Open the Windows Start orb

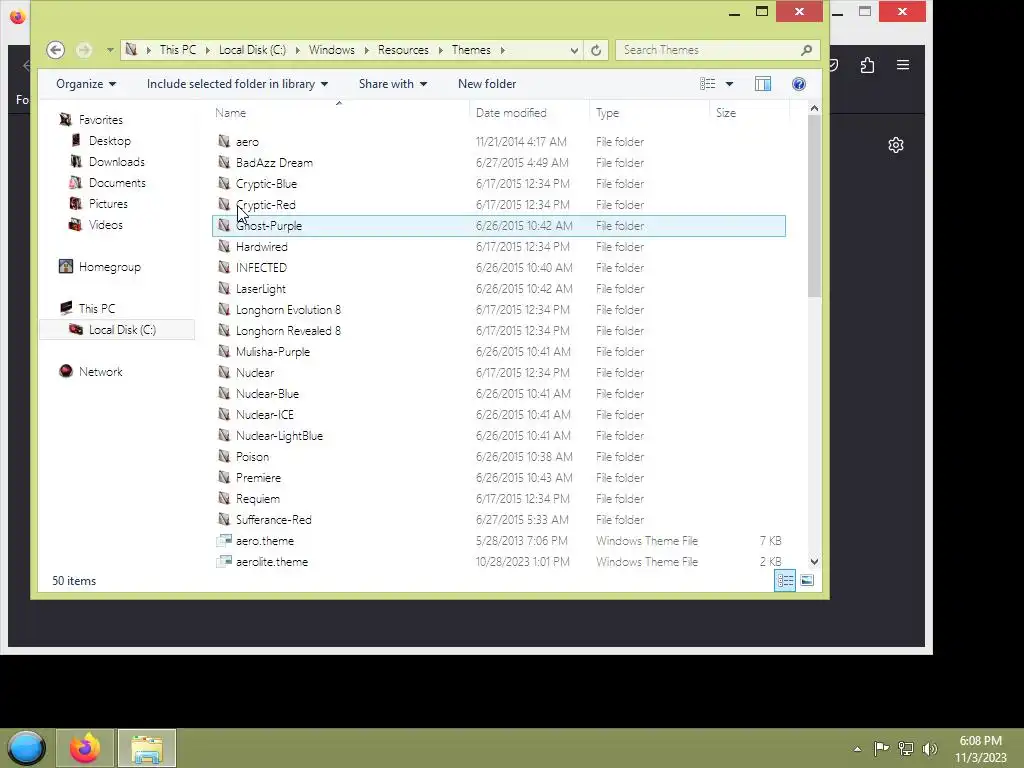(x=27, y=748)
